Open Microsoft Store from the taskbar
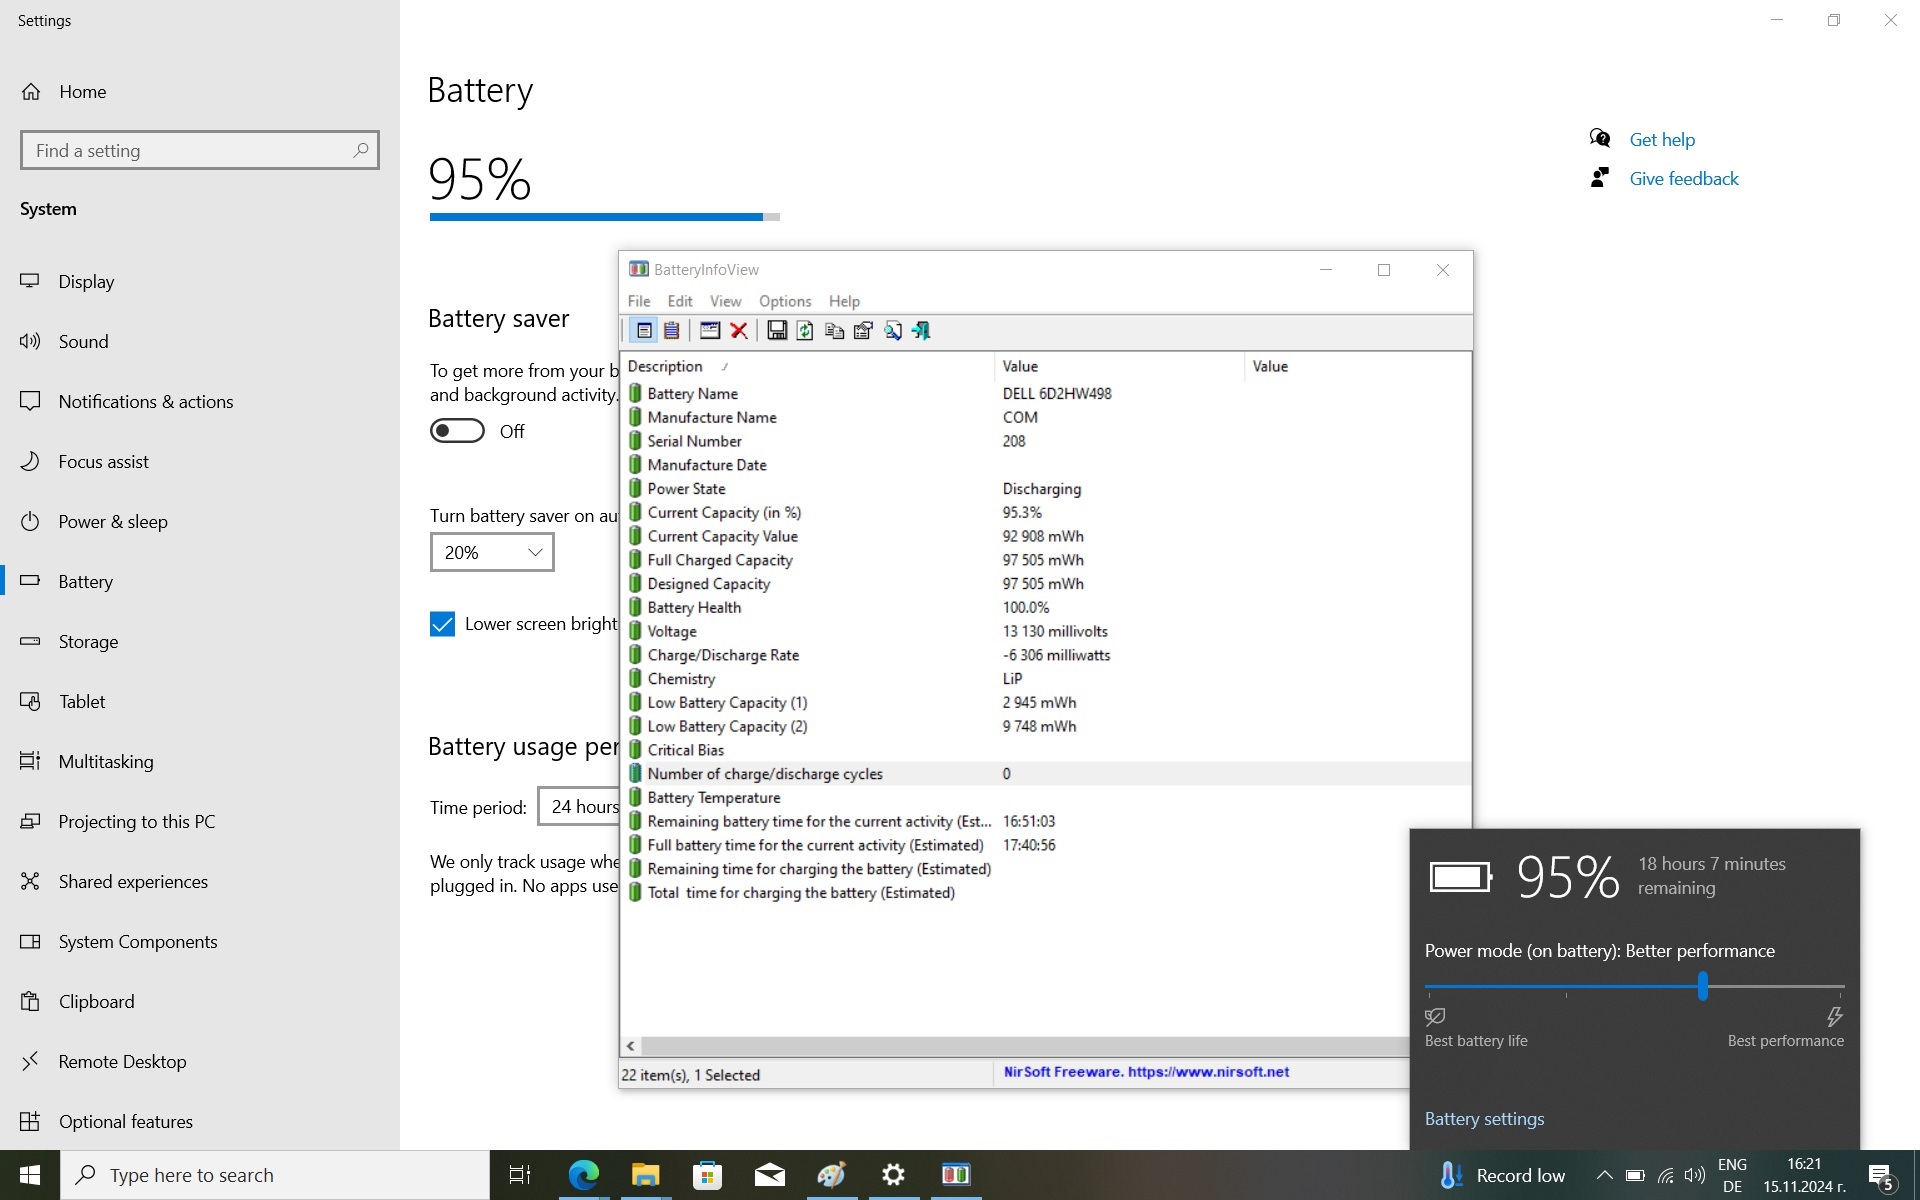This screenshot has height=1200, width=1920. [x=707, y=1175]
